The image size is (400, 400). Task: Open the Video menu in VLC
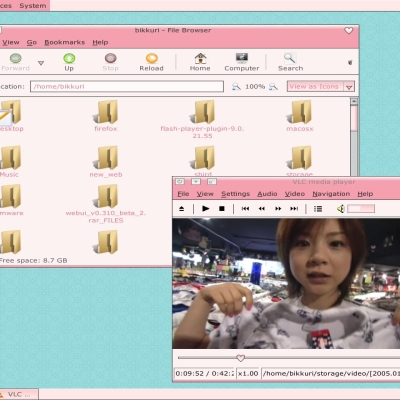point(295,194)
